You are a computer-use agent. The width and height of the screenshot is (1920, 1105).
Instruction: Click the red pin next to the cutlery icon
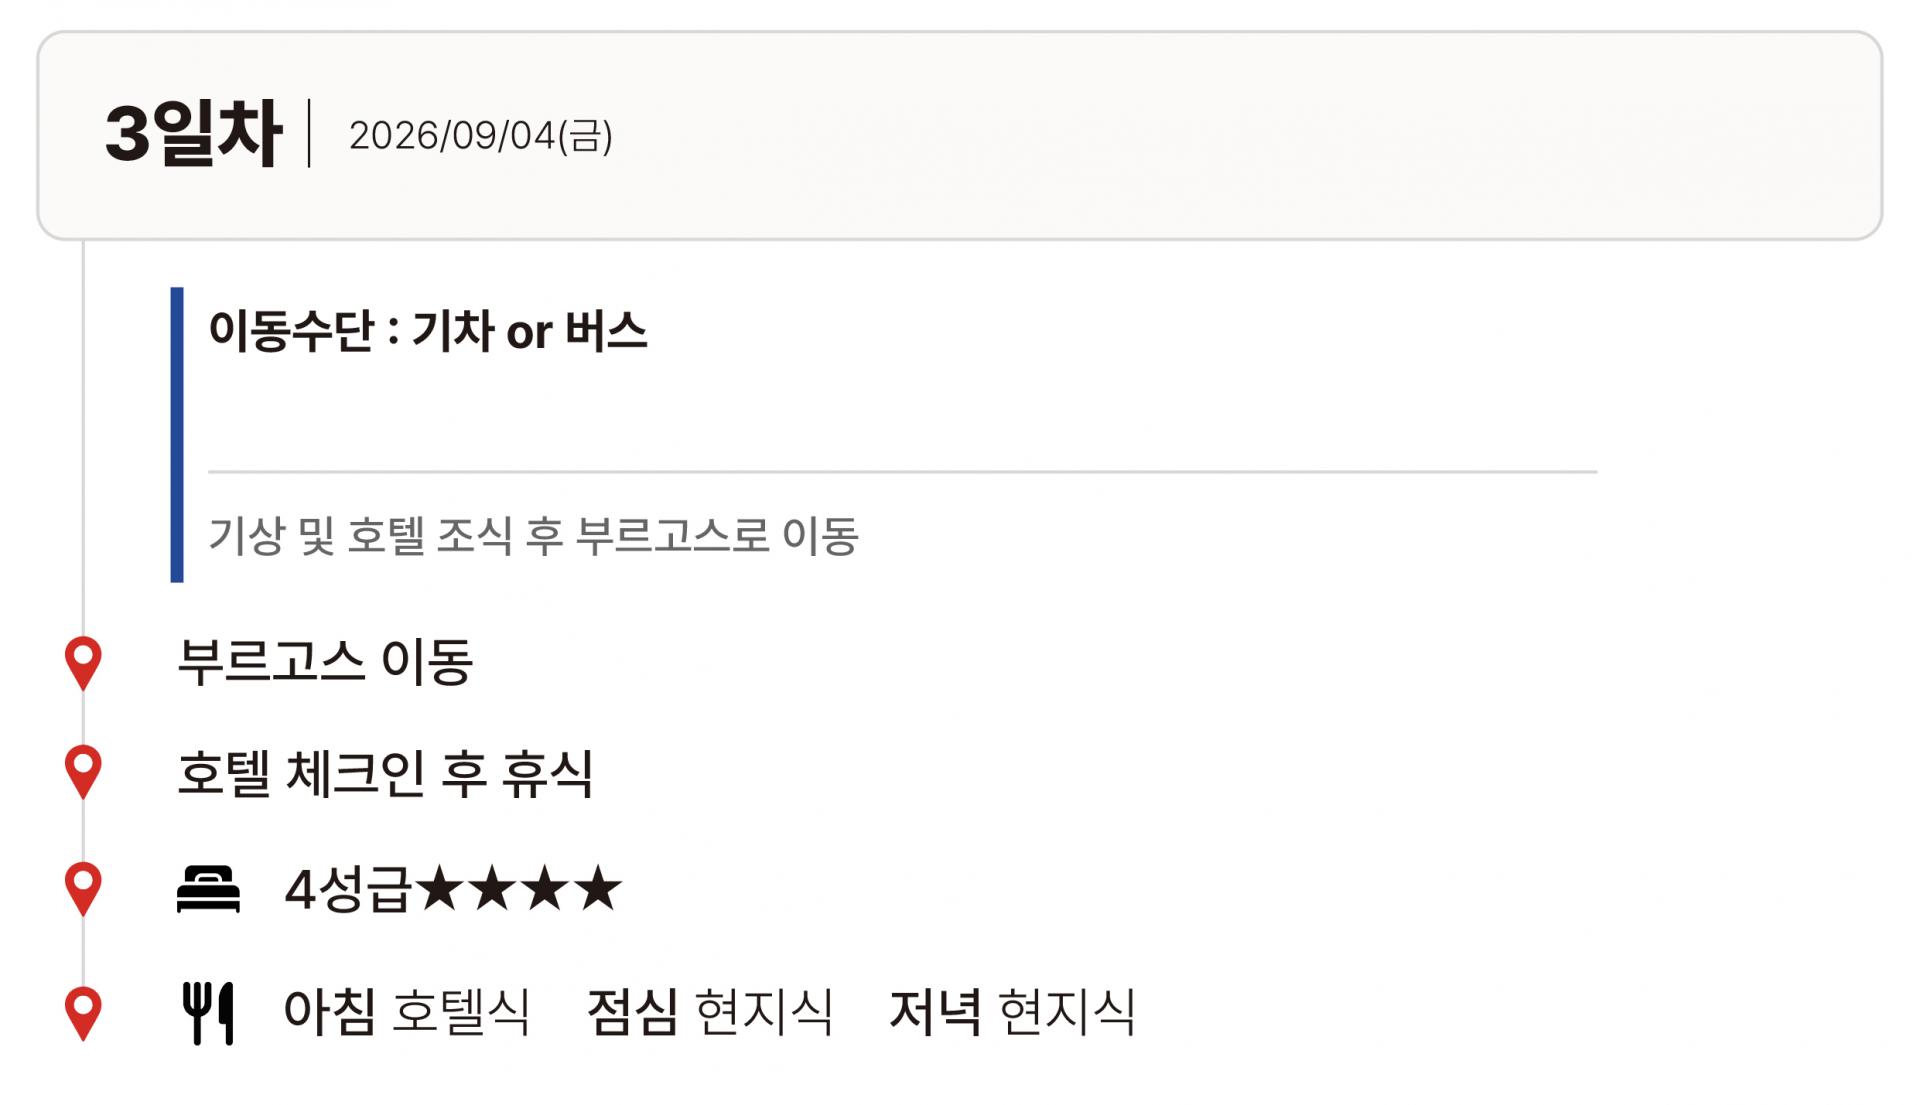pyautogui.click(x=83, y=1012)
